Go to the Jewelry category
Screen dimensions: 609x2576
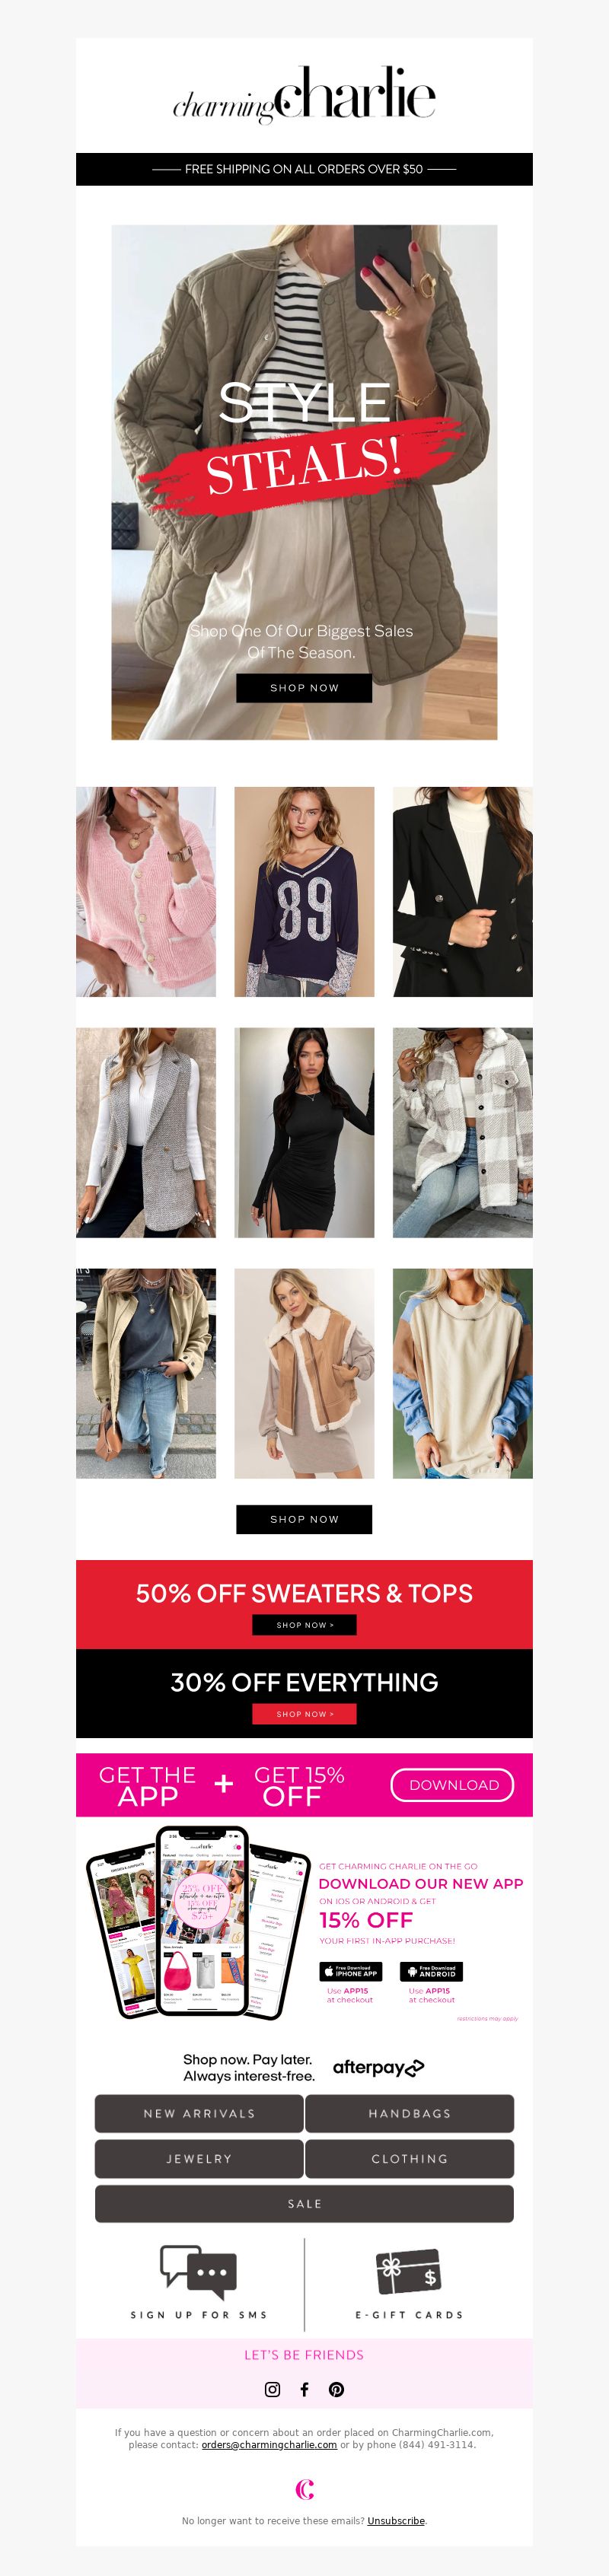[199, 2158]
